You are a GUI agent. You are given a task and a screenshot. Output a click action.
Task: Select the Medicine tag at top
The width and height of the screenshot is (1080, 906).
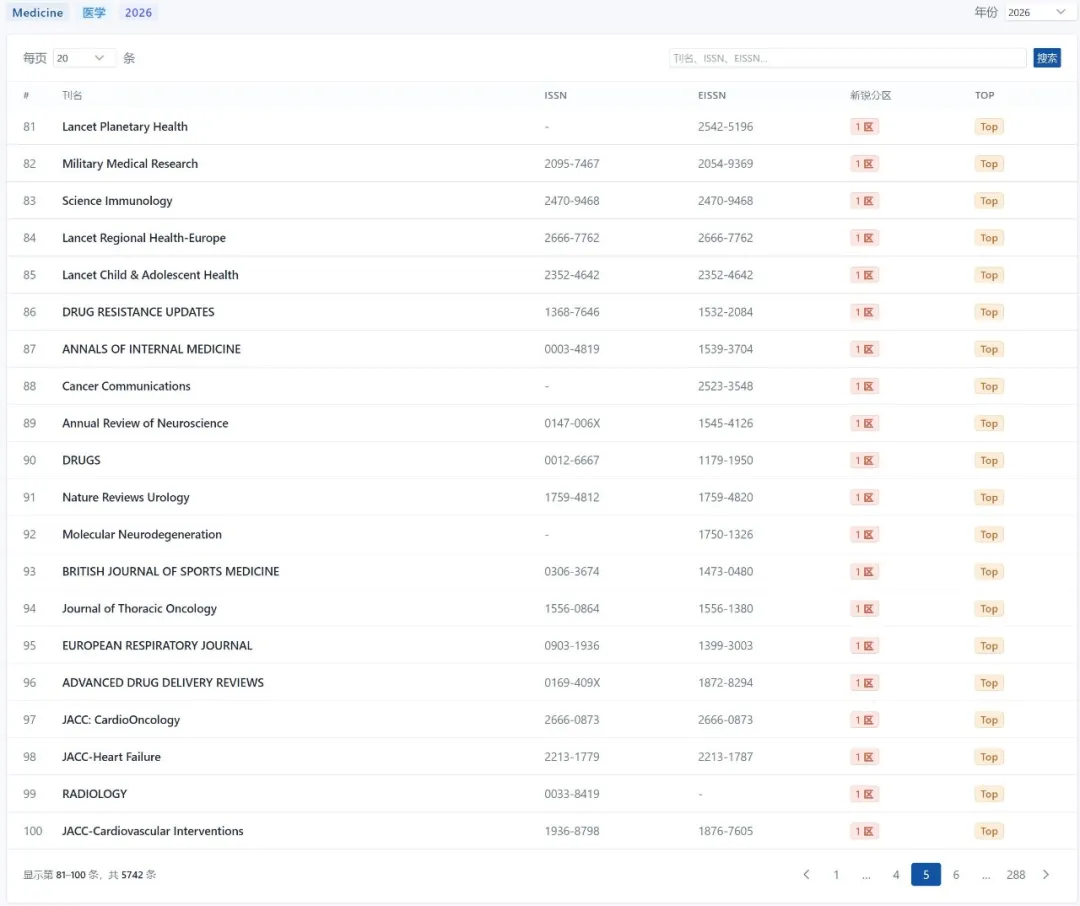pos(38,13)
